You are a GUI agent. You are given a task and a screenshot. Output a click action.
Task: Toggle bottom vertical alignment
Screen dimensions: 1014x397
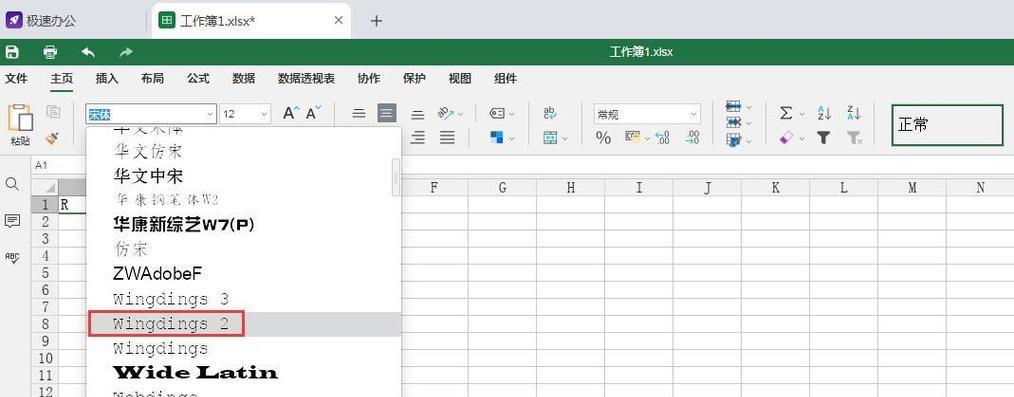point(418,114)
